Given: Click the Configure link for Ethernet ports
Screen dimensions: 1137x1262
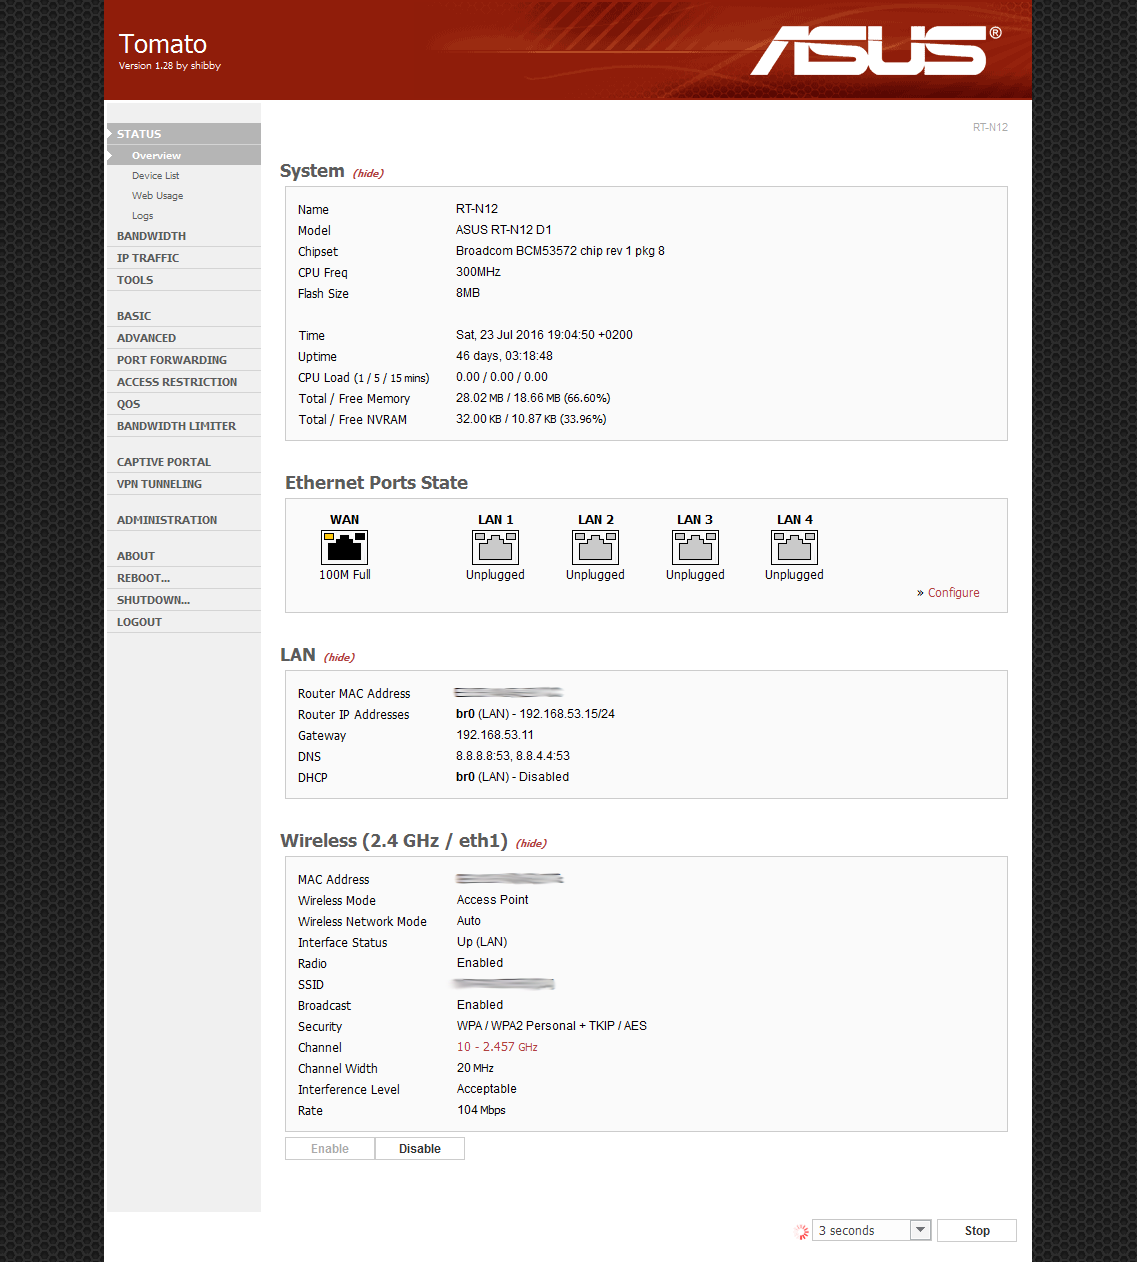Looking at the screenshot, I should pyautogui.click(x=953, y=593).
